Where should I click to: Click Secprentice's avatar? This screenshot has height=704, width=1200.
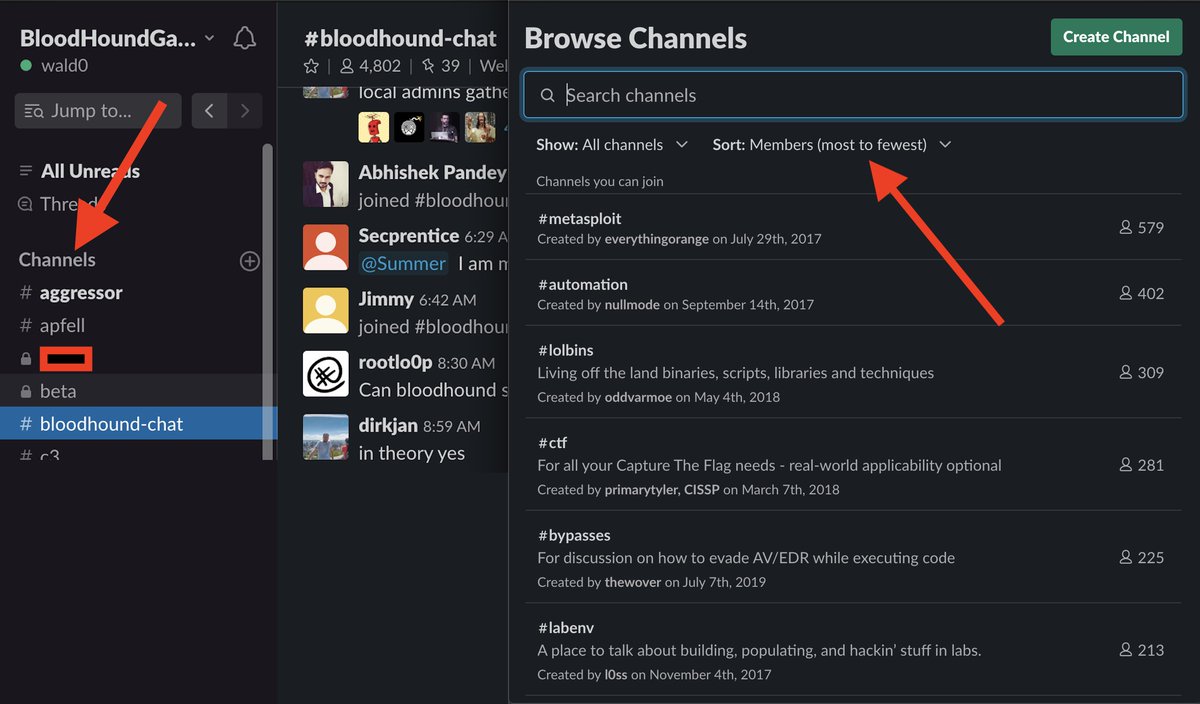[x=325, y=248]
